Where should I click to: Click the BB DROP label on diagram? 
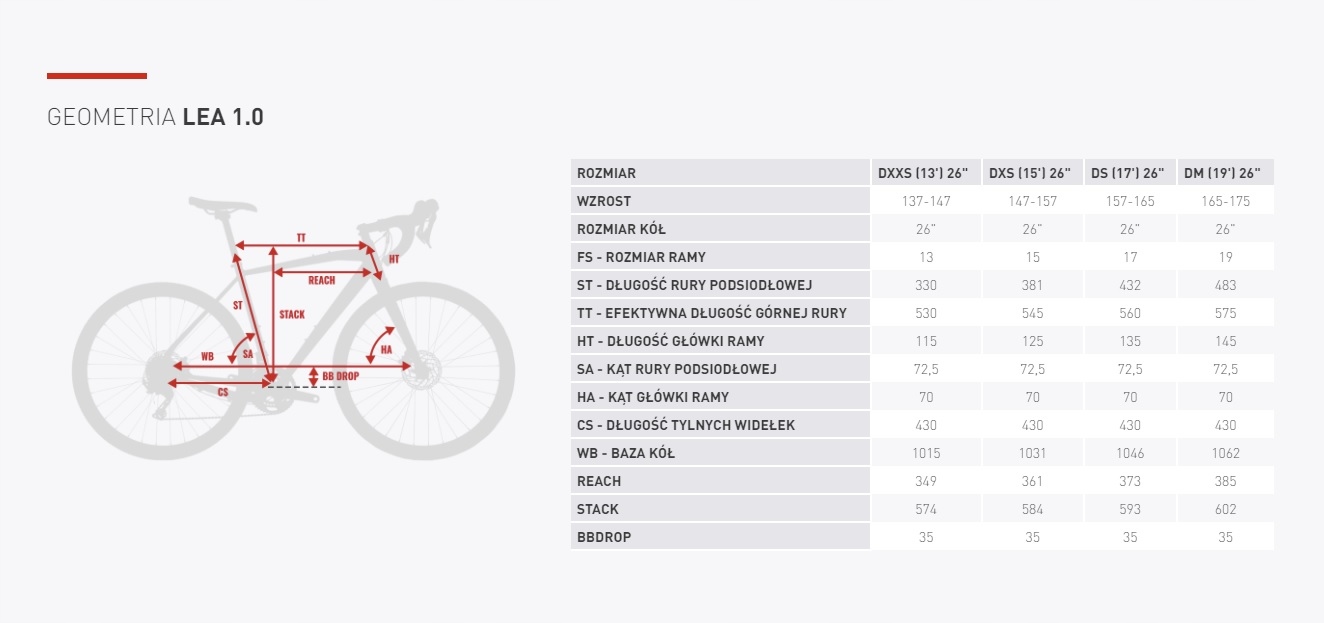pos(340,377)
